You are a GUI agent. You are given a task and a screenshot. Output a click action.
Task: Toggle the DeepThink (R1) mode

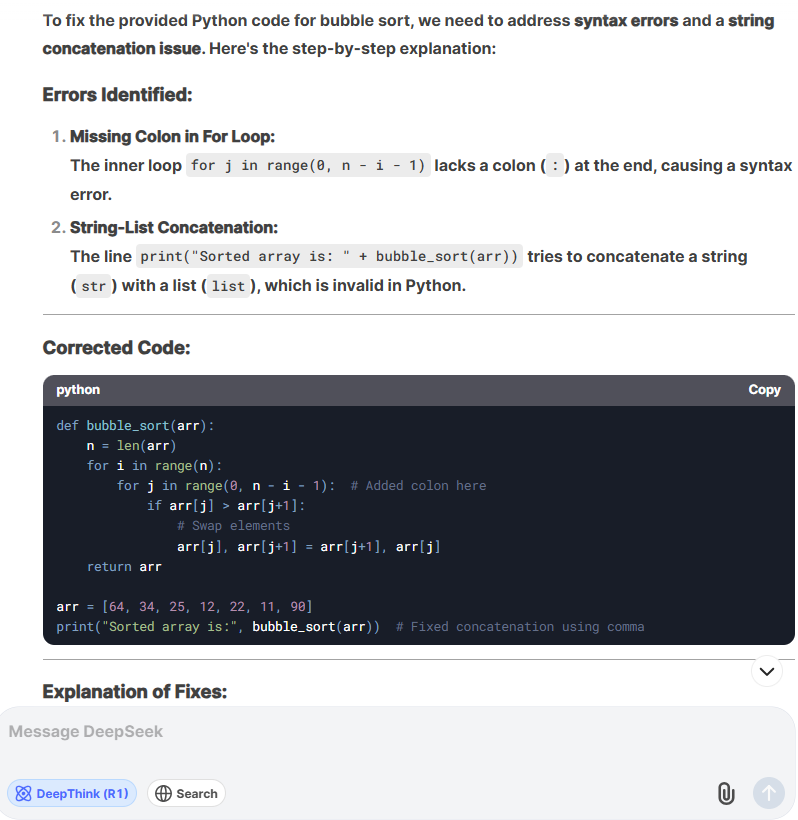point(72,793)
